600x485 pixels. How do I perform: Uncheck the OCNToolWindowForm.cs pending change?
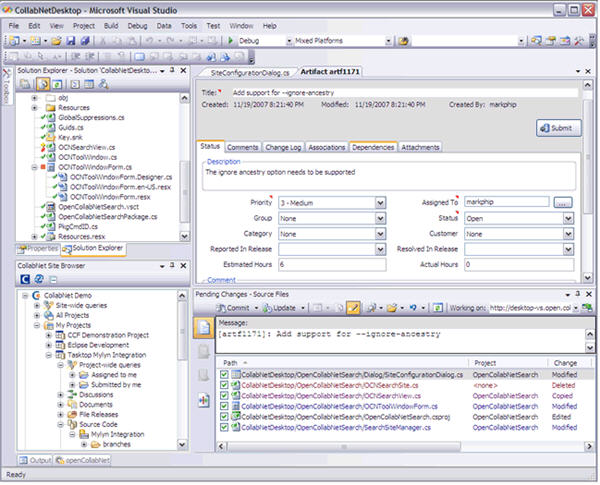pyautogui.click(x=225, y=406)
